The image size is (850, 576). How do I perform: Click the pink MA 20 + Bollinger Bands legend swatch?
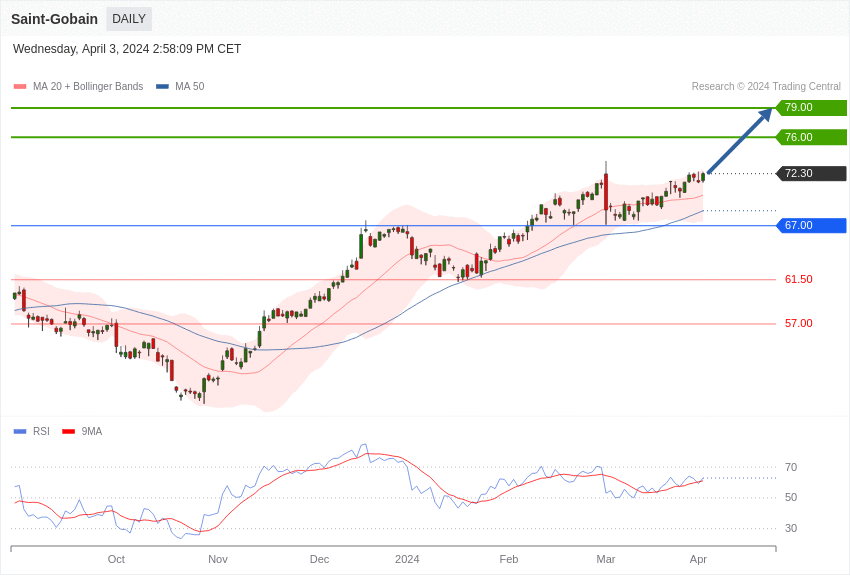(20, 87)
